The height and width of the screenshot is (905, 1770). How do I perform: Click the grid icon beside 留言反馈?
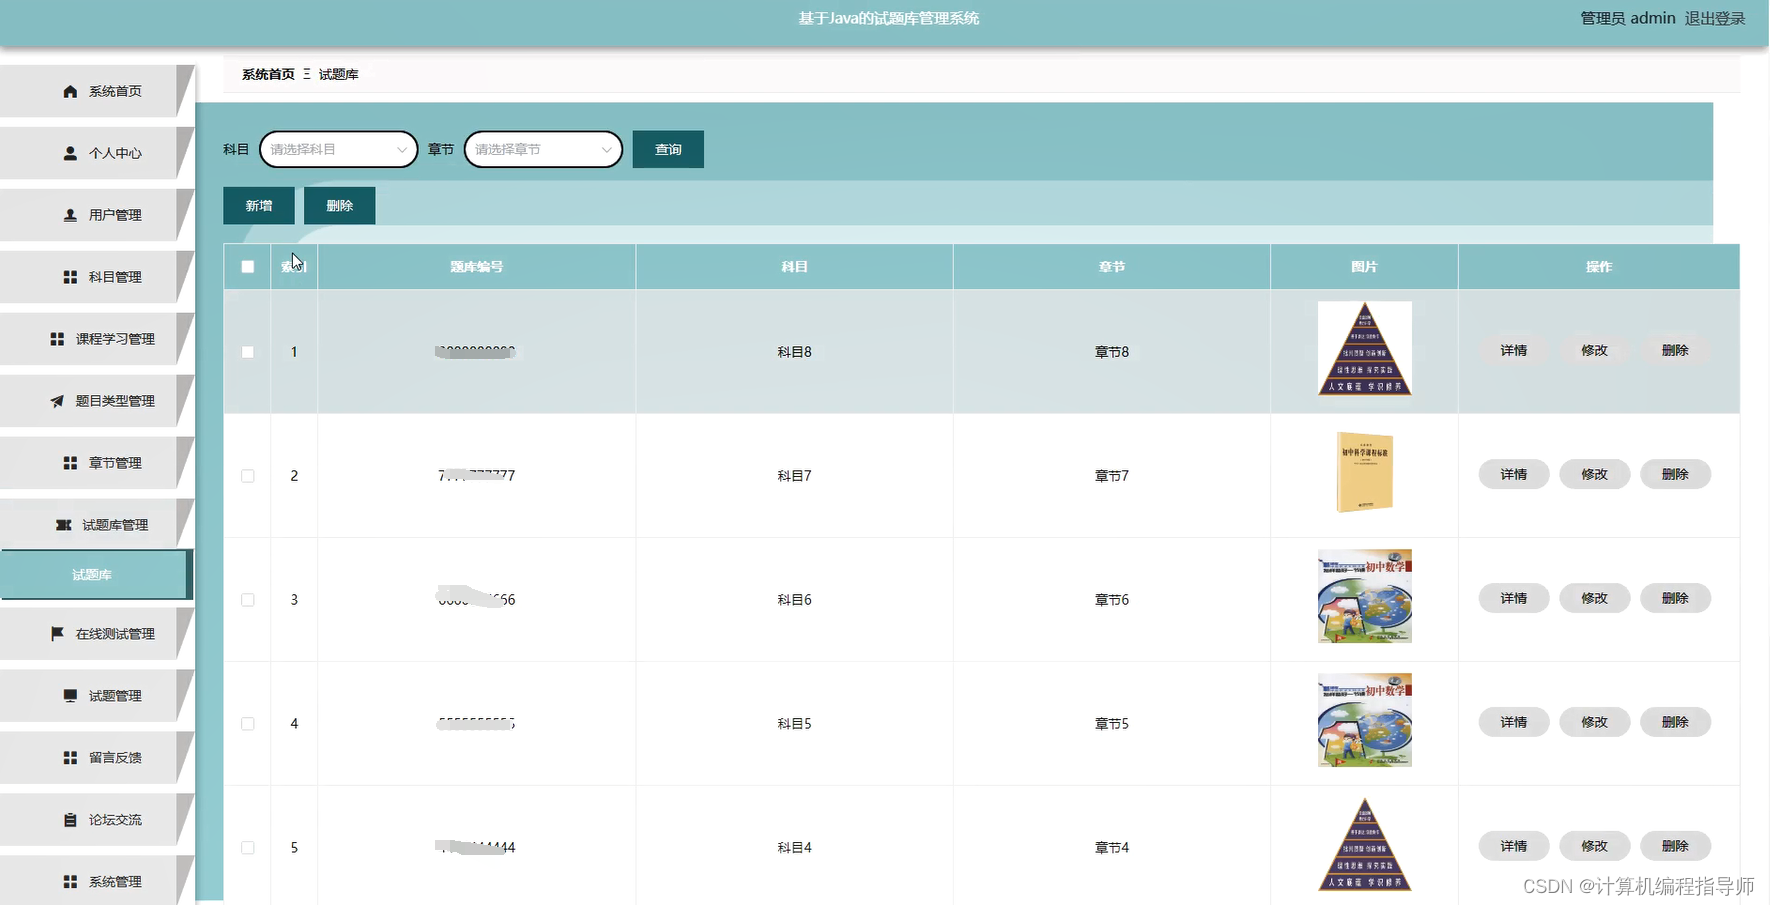click(x=70, y=757)
